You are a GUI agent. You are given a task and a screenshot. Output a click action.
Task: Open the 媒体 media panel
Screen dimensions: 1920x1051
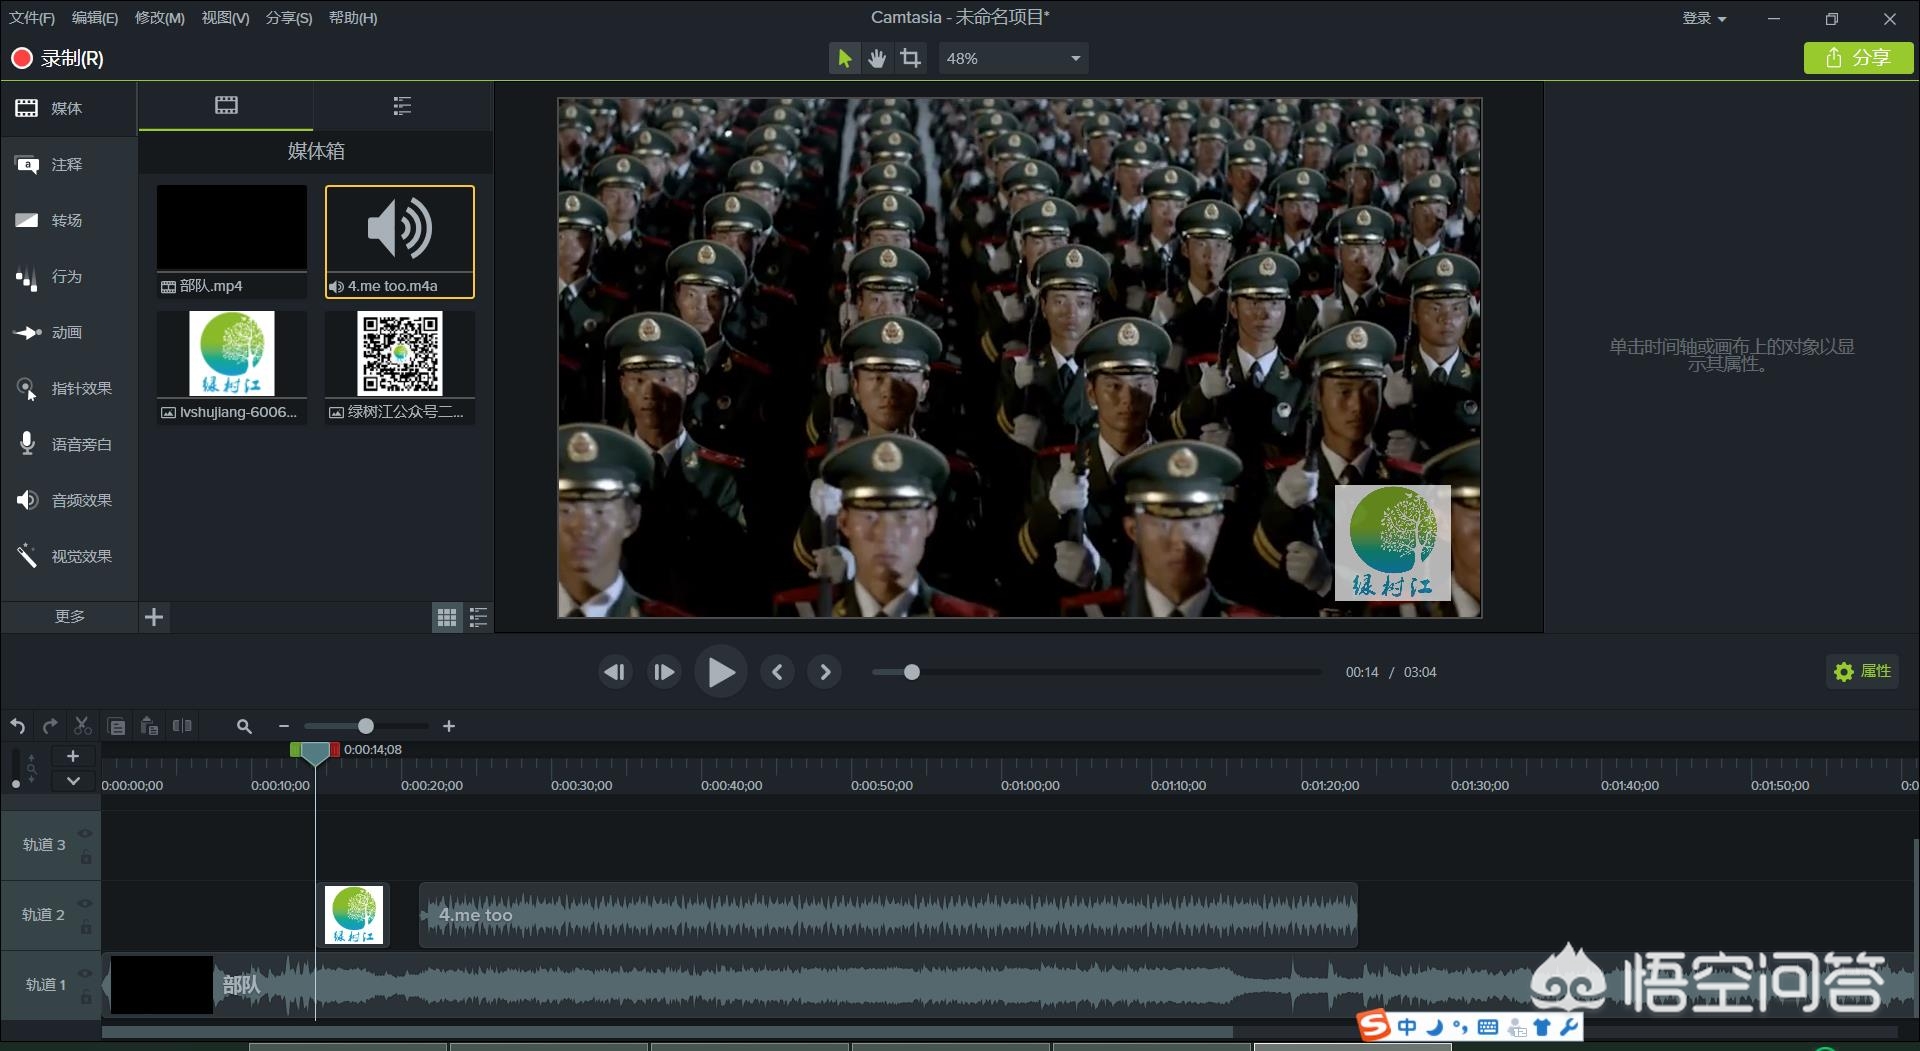click(x=68, y=108)
